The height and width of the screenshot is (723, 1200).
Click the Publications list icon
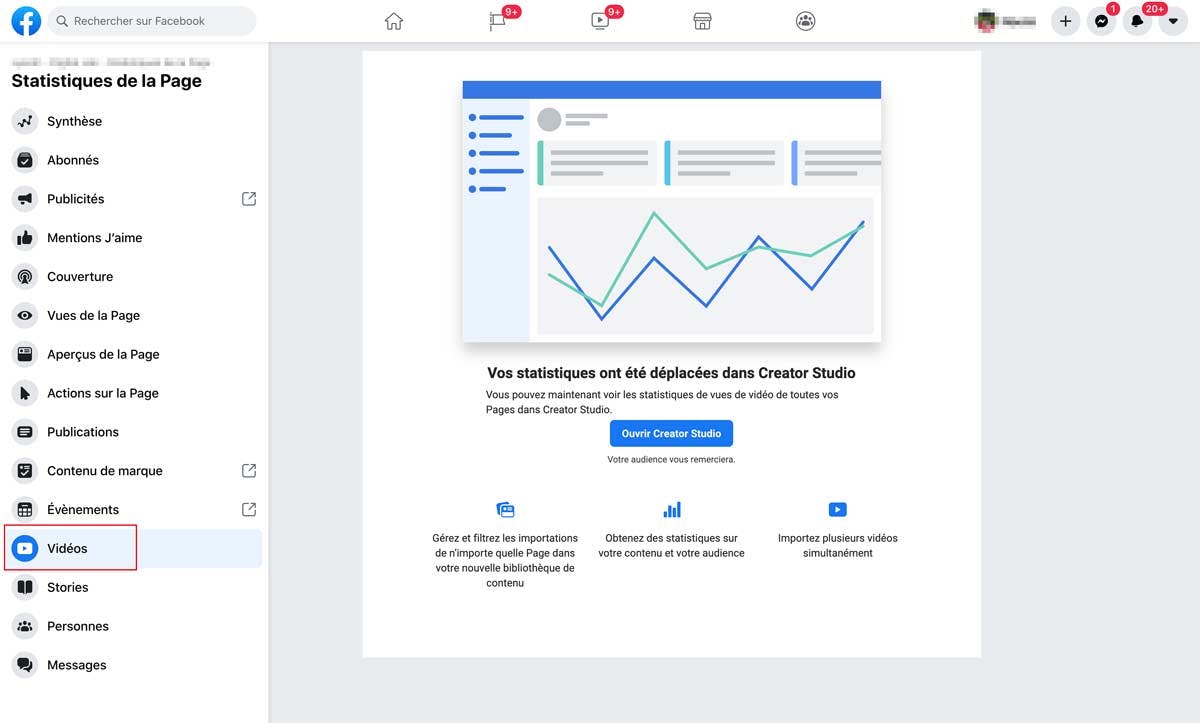click(25, 432)
